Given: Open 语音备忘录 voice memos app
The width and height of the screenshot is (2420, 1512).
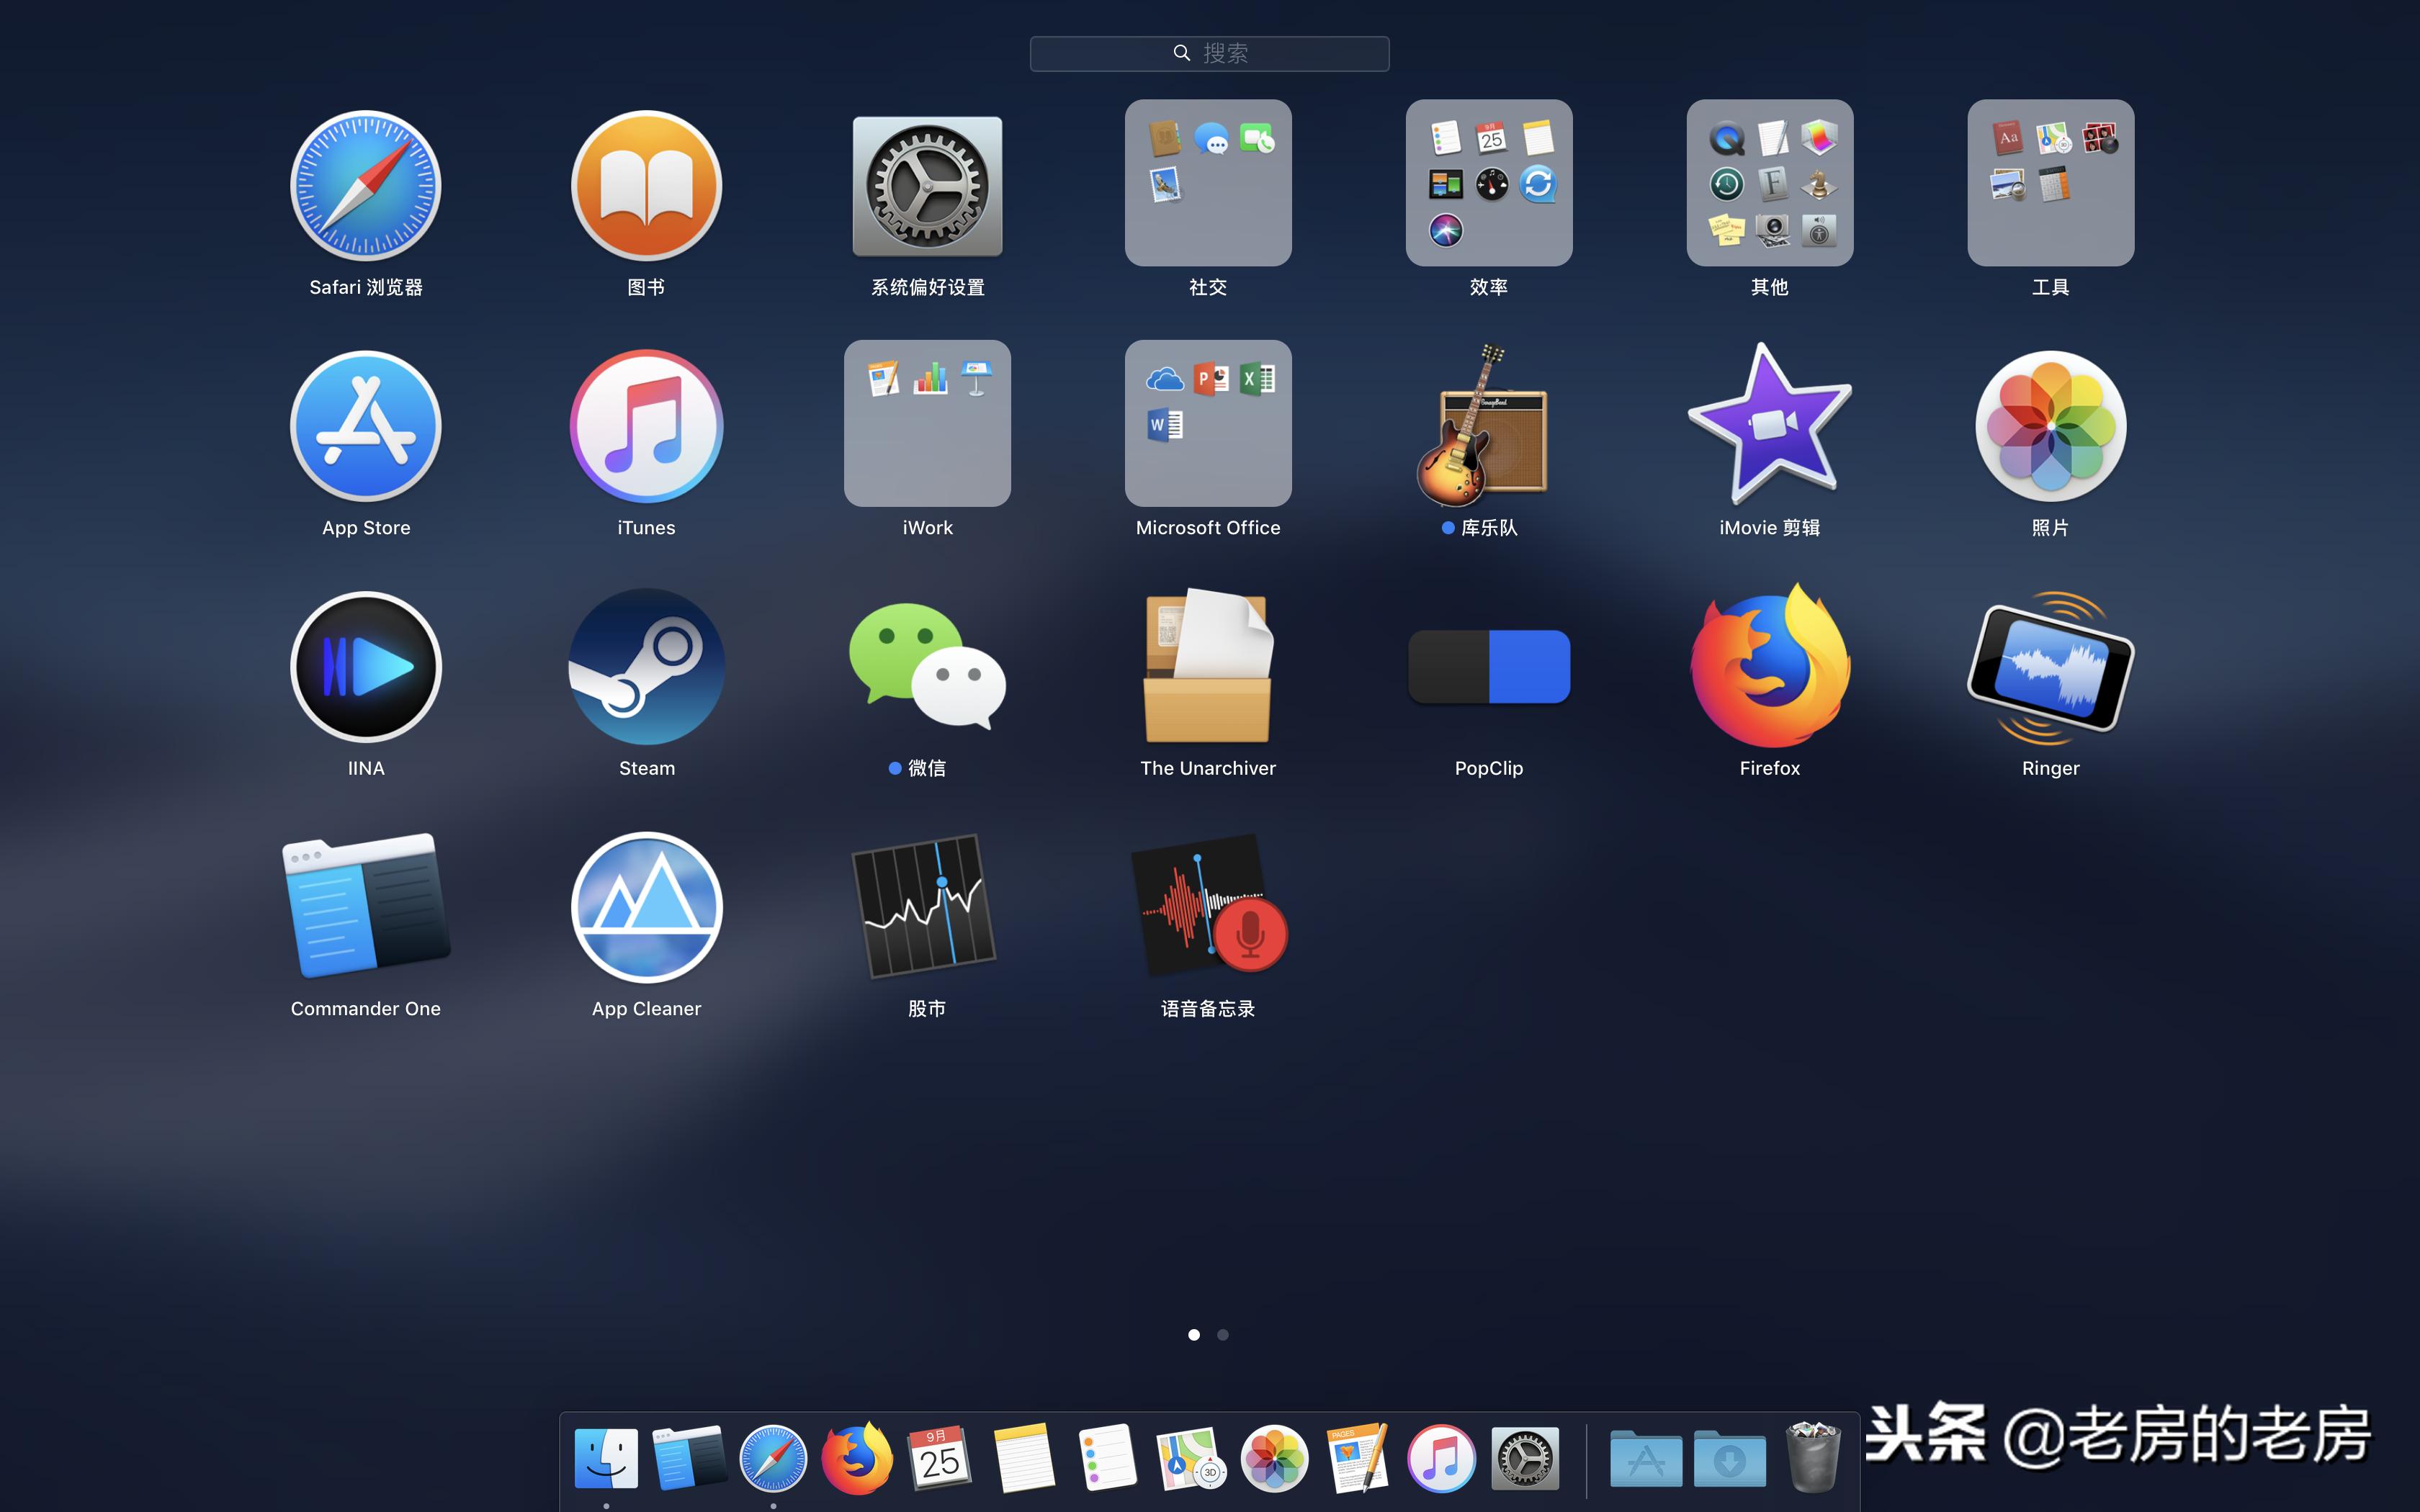Looking at the screenshot, I should point(1208,906).
